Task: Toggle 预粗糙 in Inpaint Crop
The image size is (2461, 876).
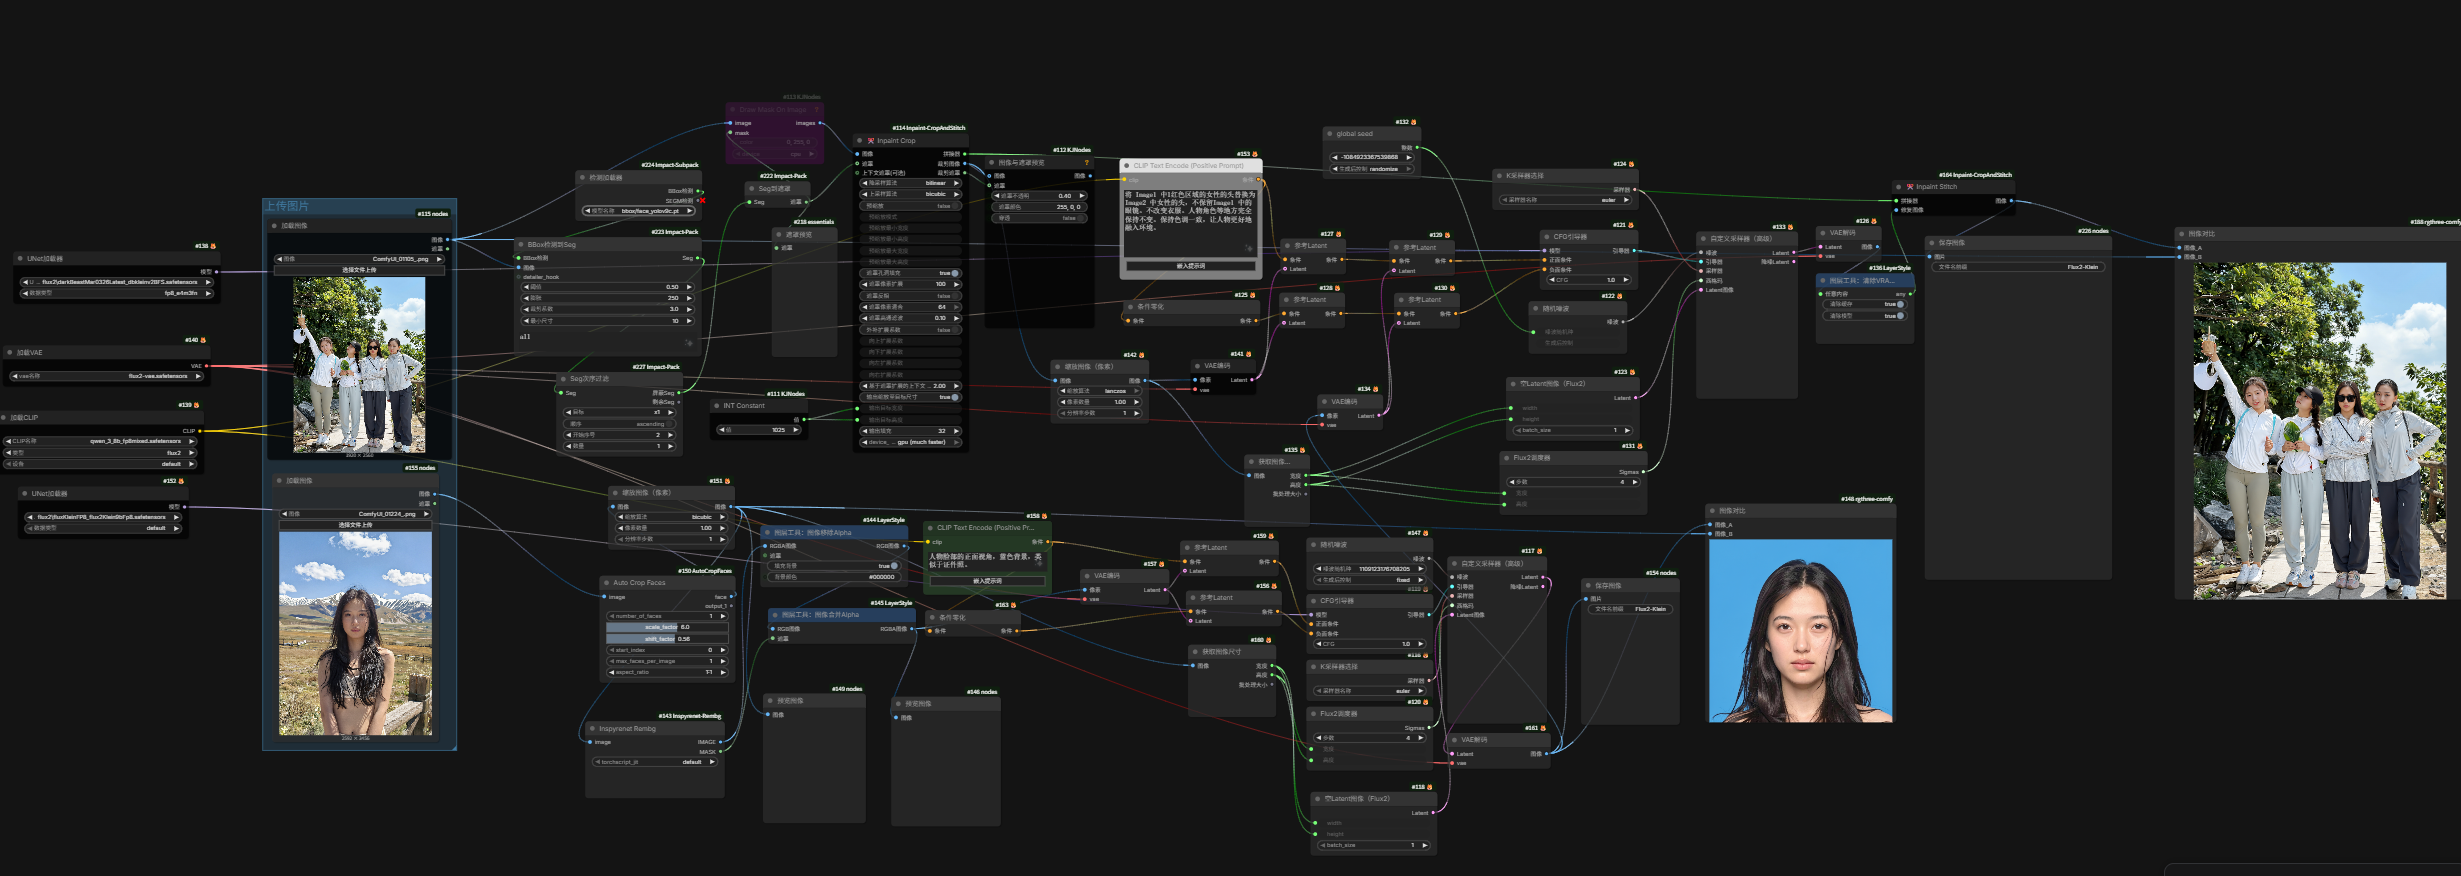Action: pos(911,206)
